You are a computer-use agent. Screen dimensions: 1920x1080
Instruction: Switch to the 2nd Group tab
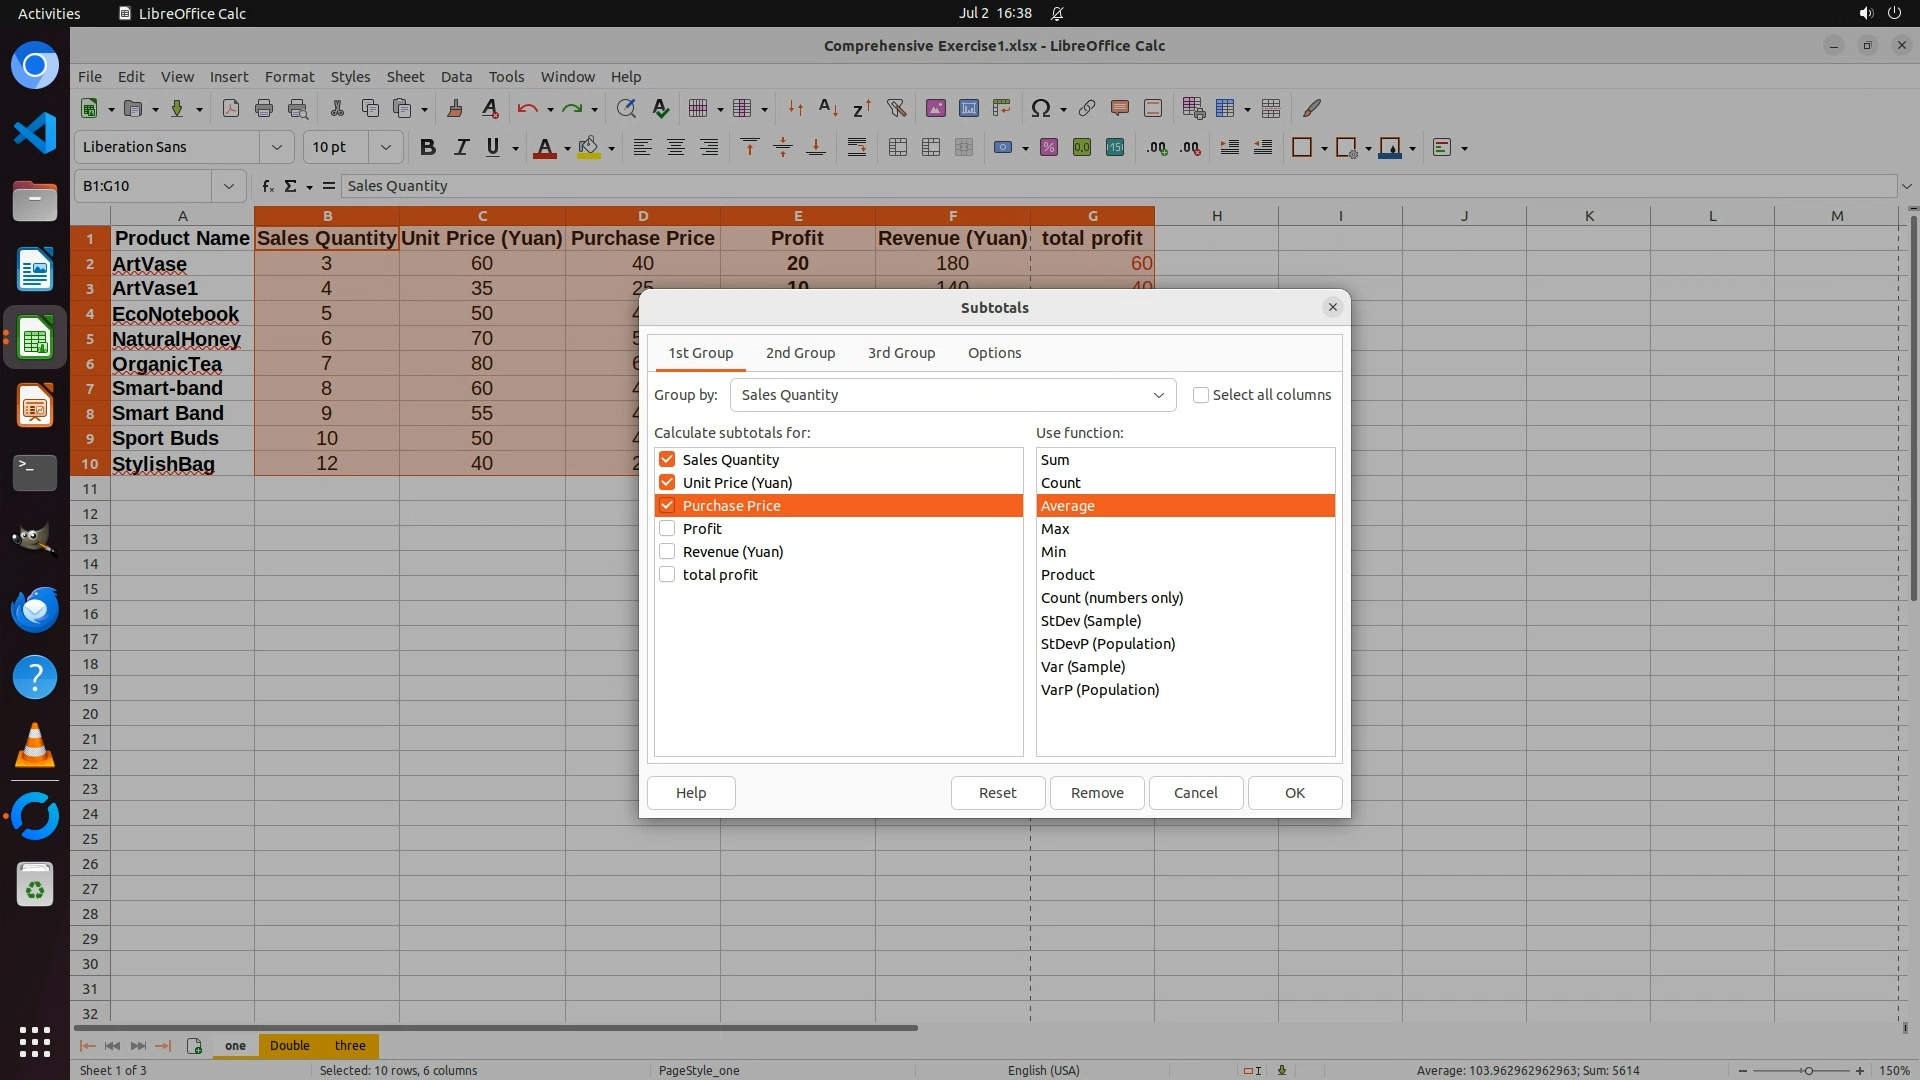(x=800, y=353)
